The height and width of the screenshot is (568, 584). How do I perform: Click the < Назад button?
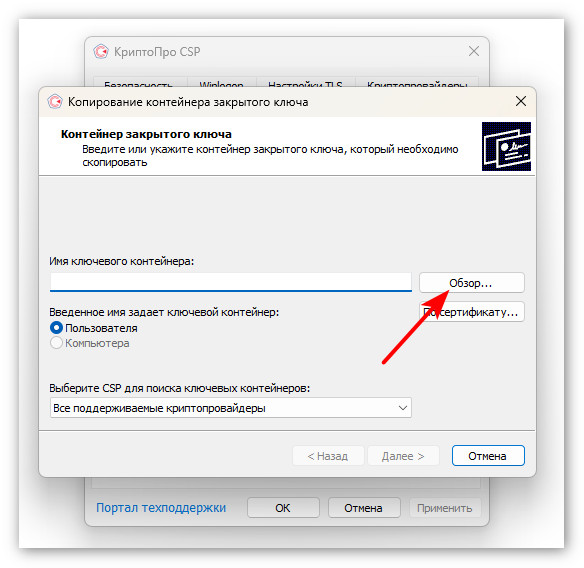[x=328, y=456]
